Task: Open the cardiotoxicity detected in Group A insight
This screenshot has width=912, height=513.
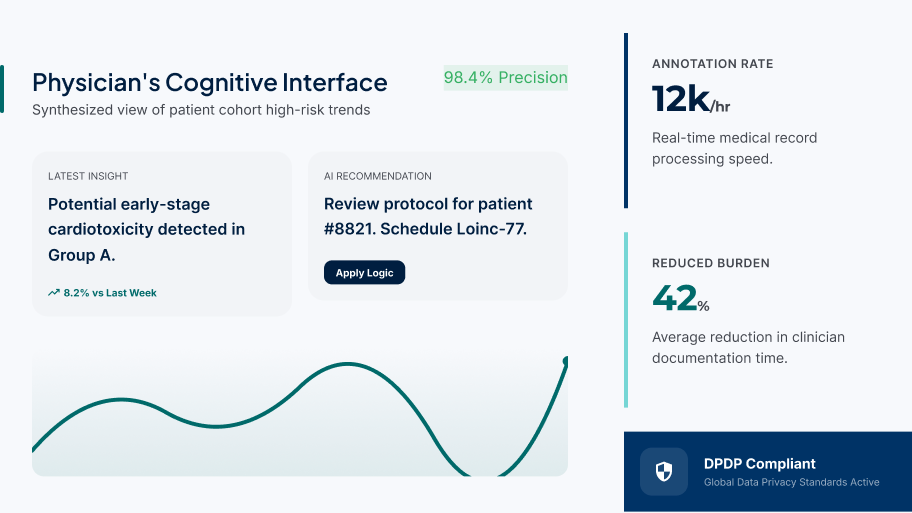Action: coord(147,229)
